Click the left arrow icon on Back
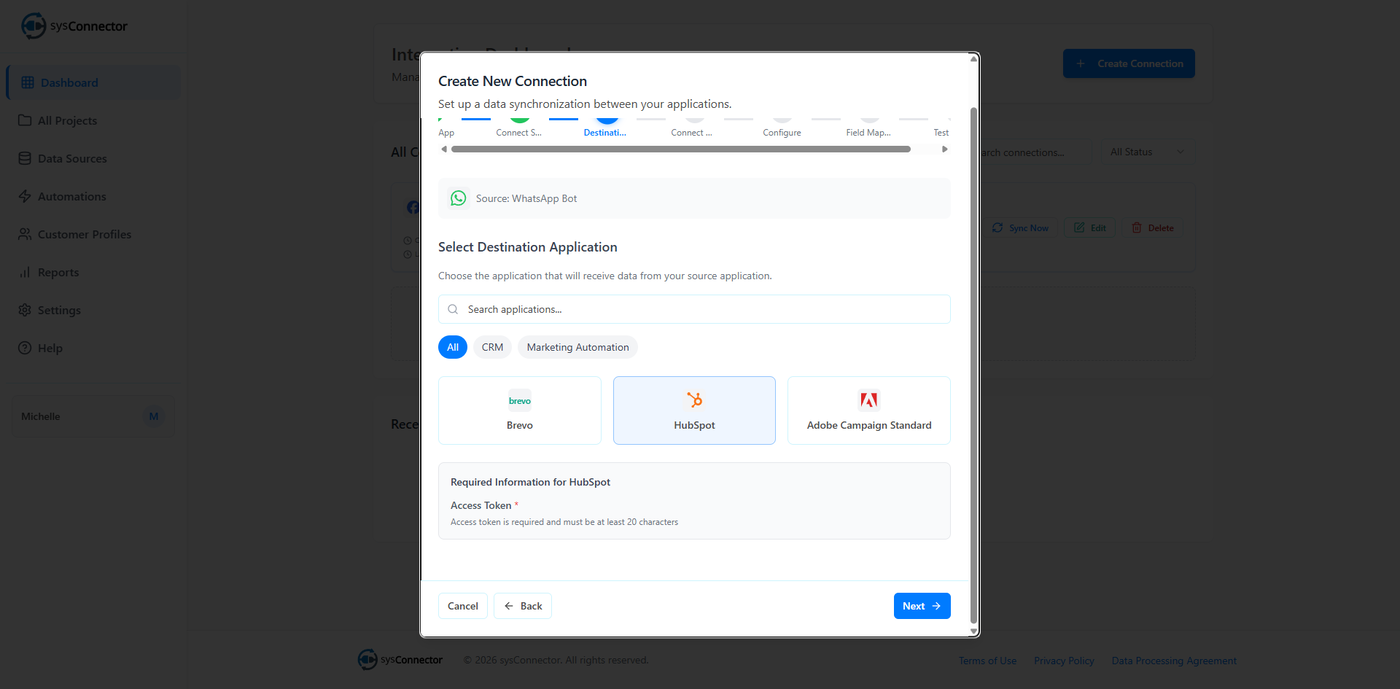This screenshot has height=689, width=1400. (509, 606)
